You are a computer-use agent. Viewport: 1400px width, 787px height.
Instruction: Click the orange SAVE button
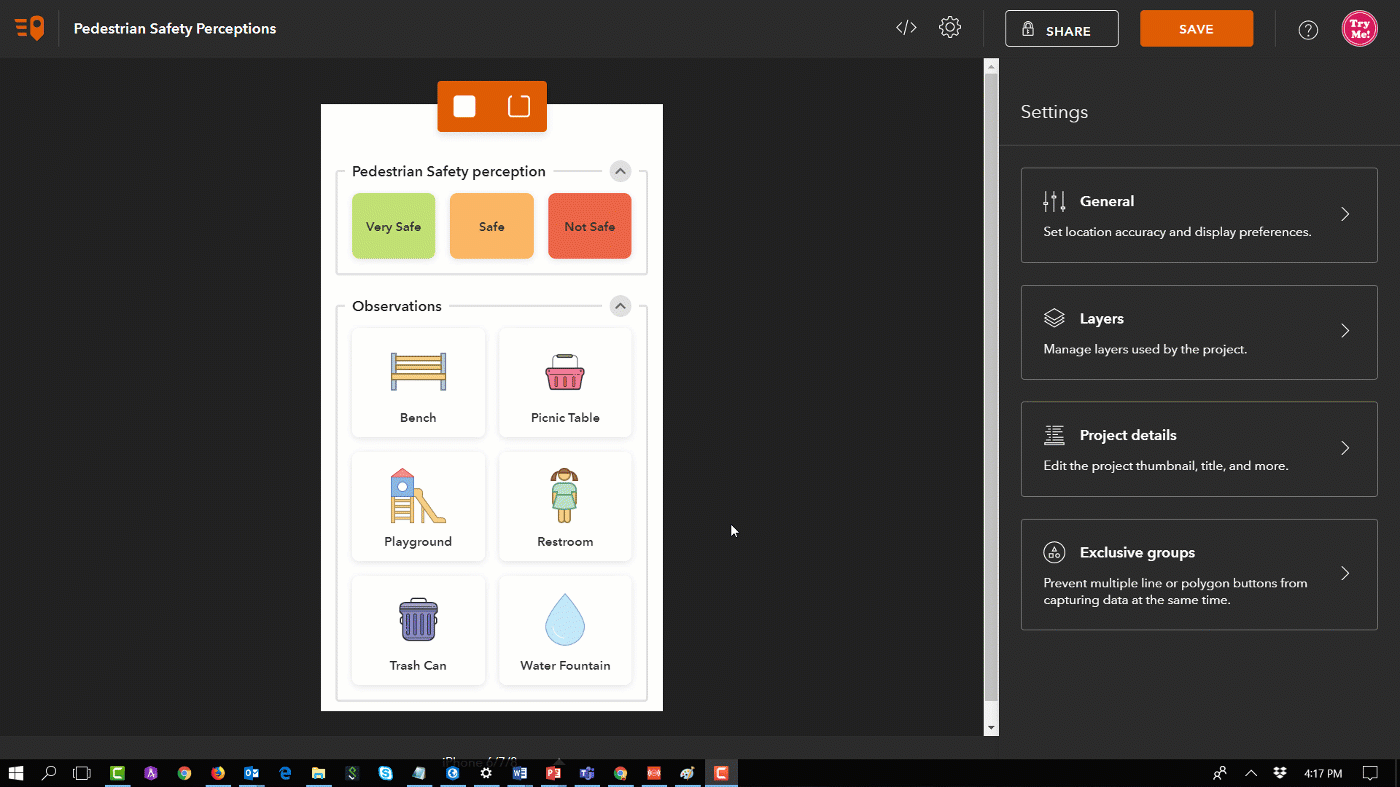click(1196, 29)
